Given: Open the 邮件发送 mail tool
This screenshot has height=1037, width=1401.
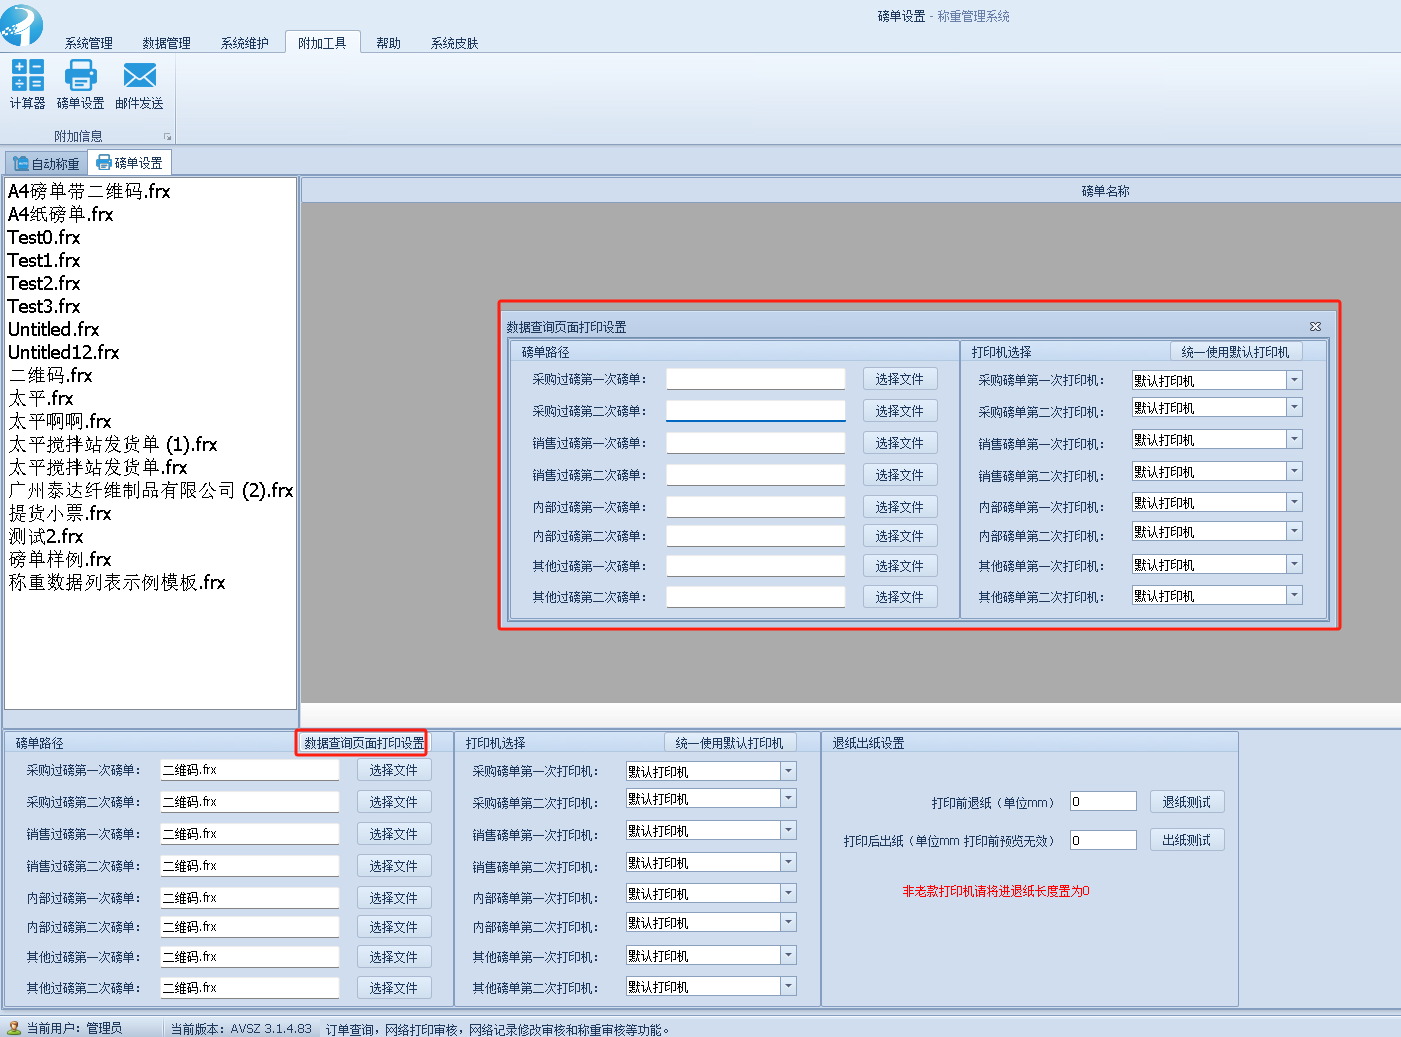Looking at the screenshot, I should point(139,84).
